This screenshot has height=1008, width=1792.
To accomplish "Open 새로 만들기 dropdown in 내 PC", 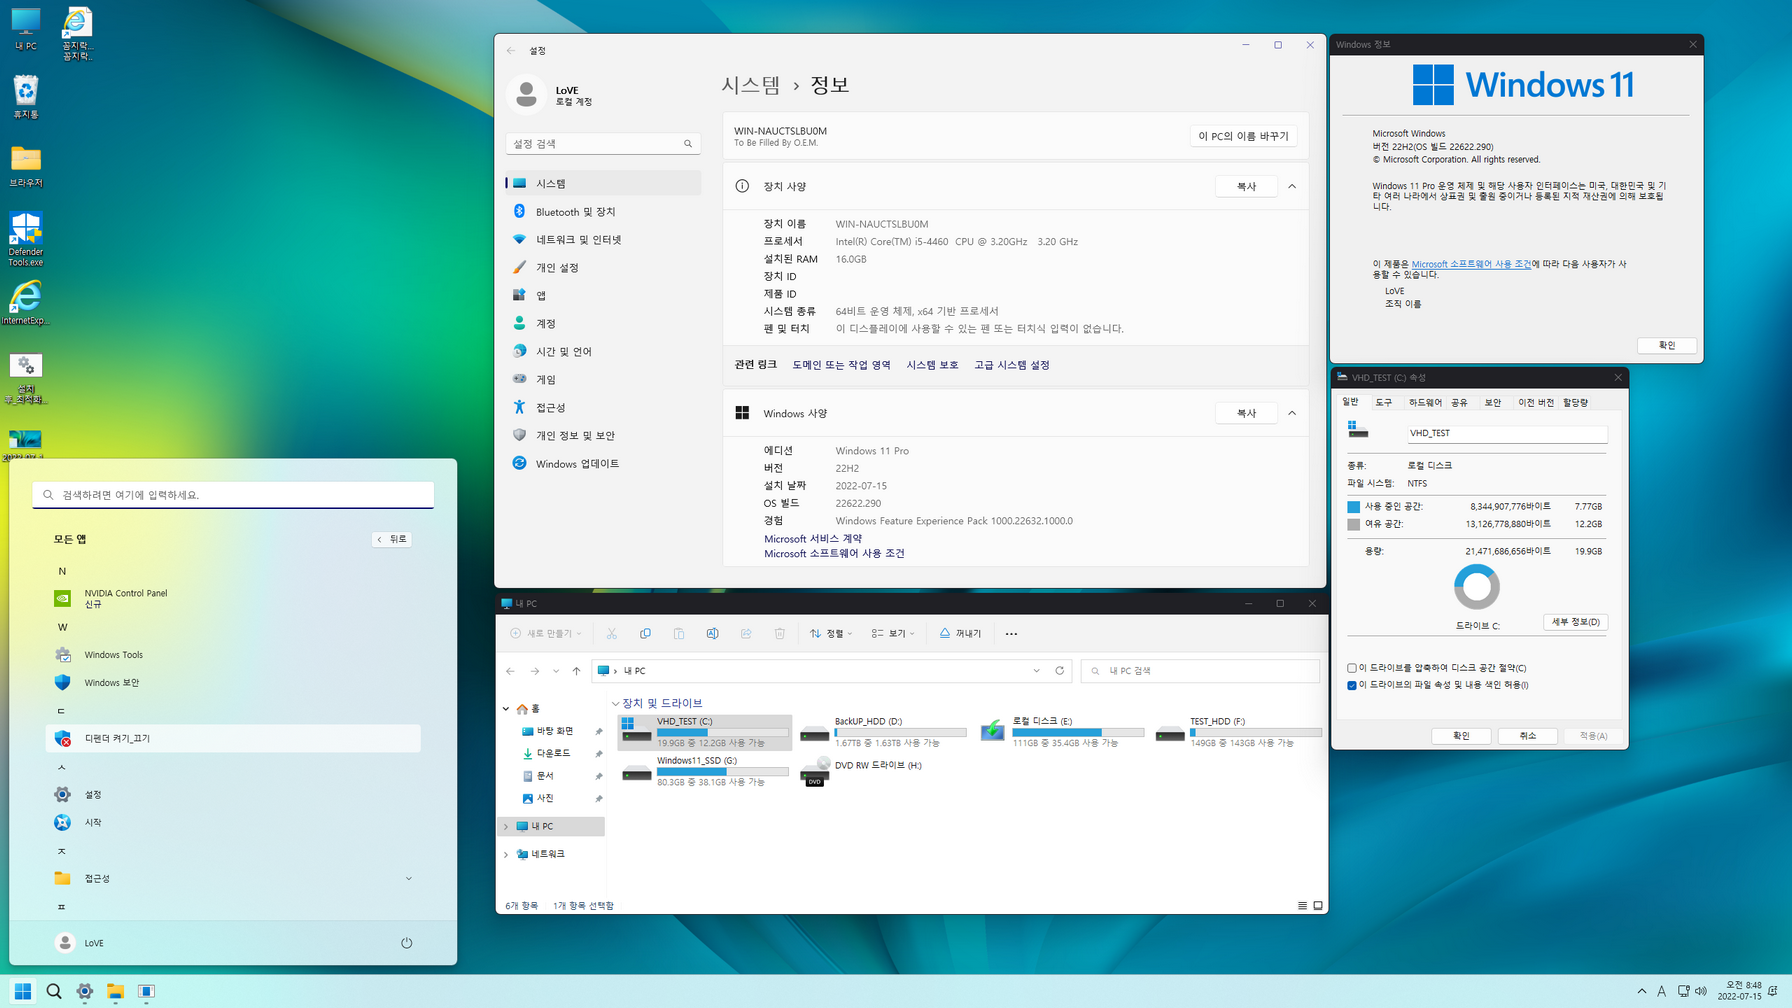I will pos(546,633).
